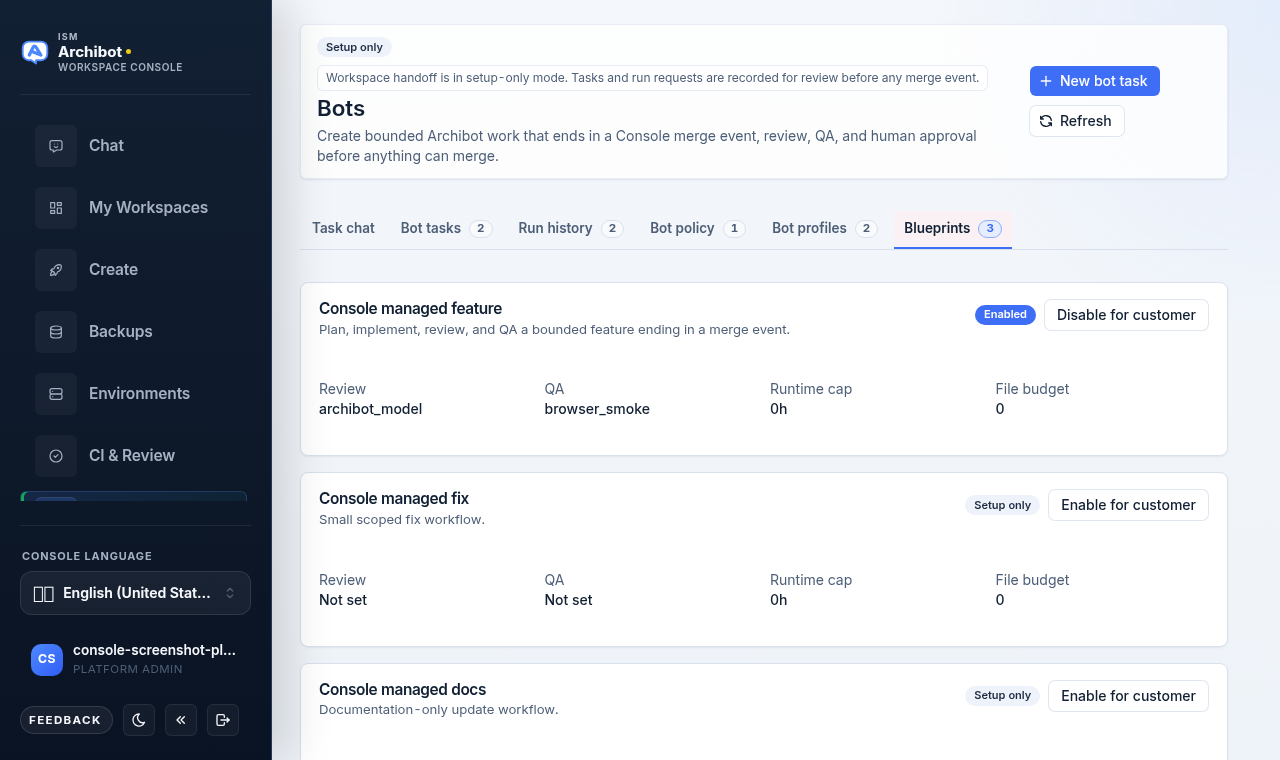Select the Blueprints tab
The image size is (1280, 760).
(x=953, y=228)
